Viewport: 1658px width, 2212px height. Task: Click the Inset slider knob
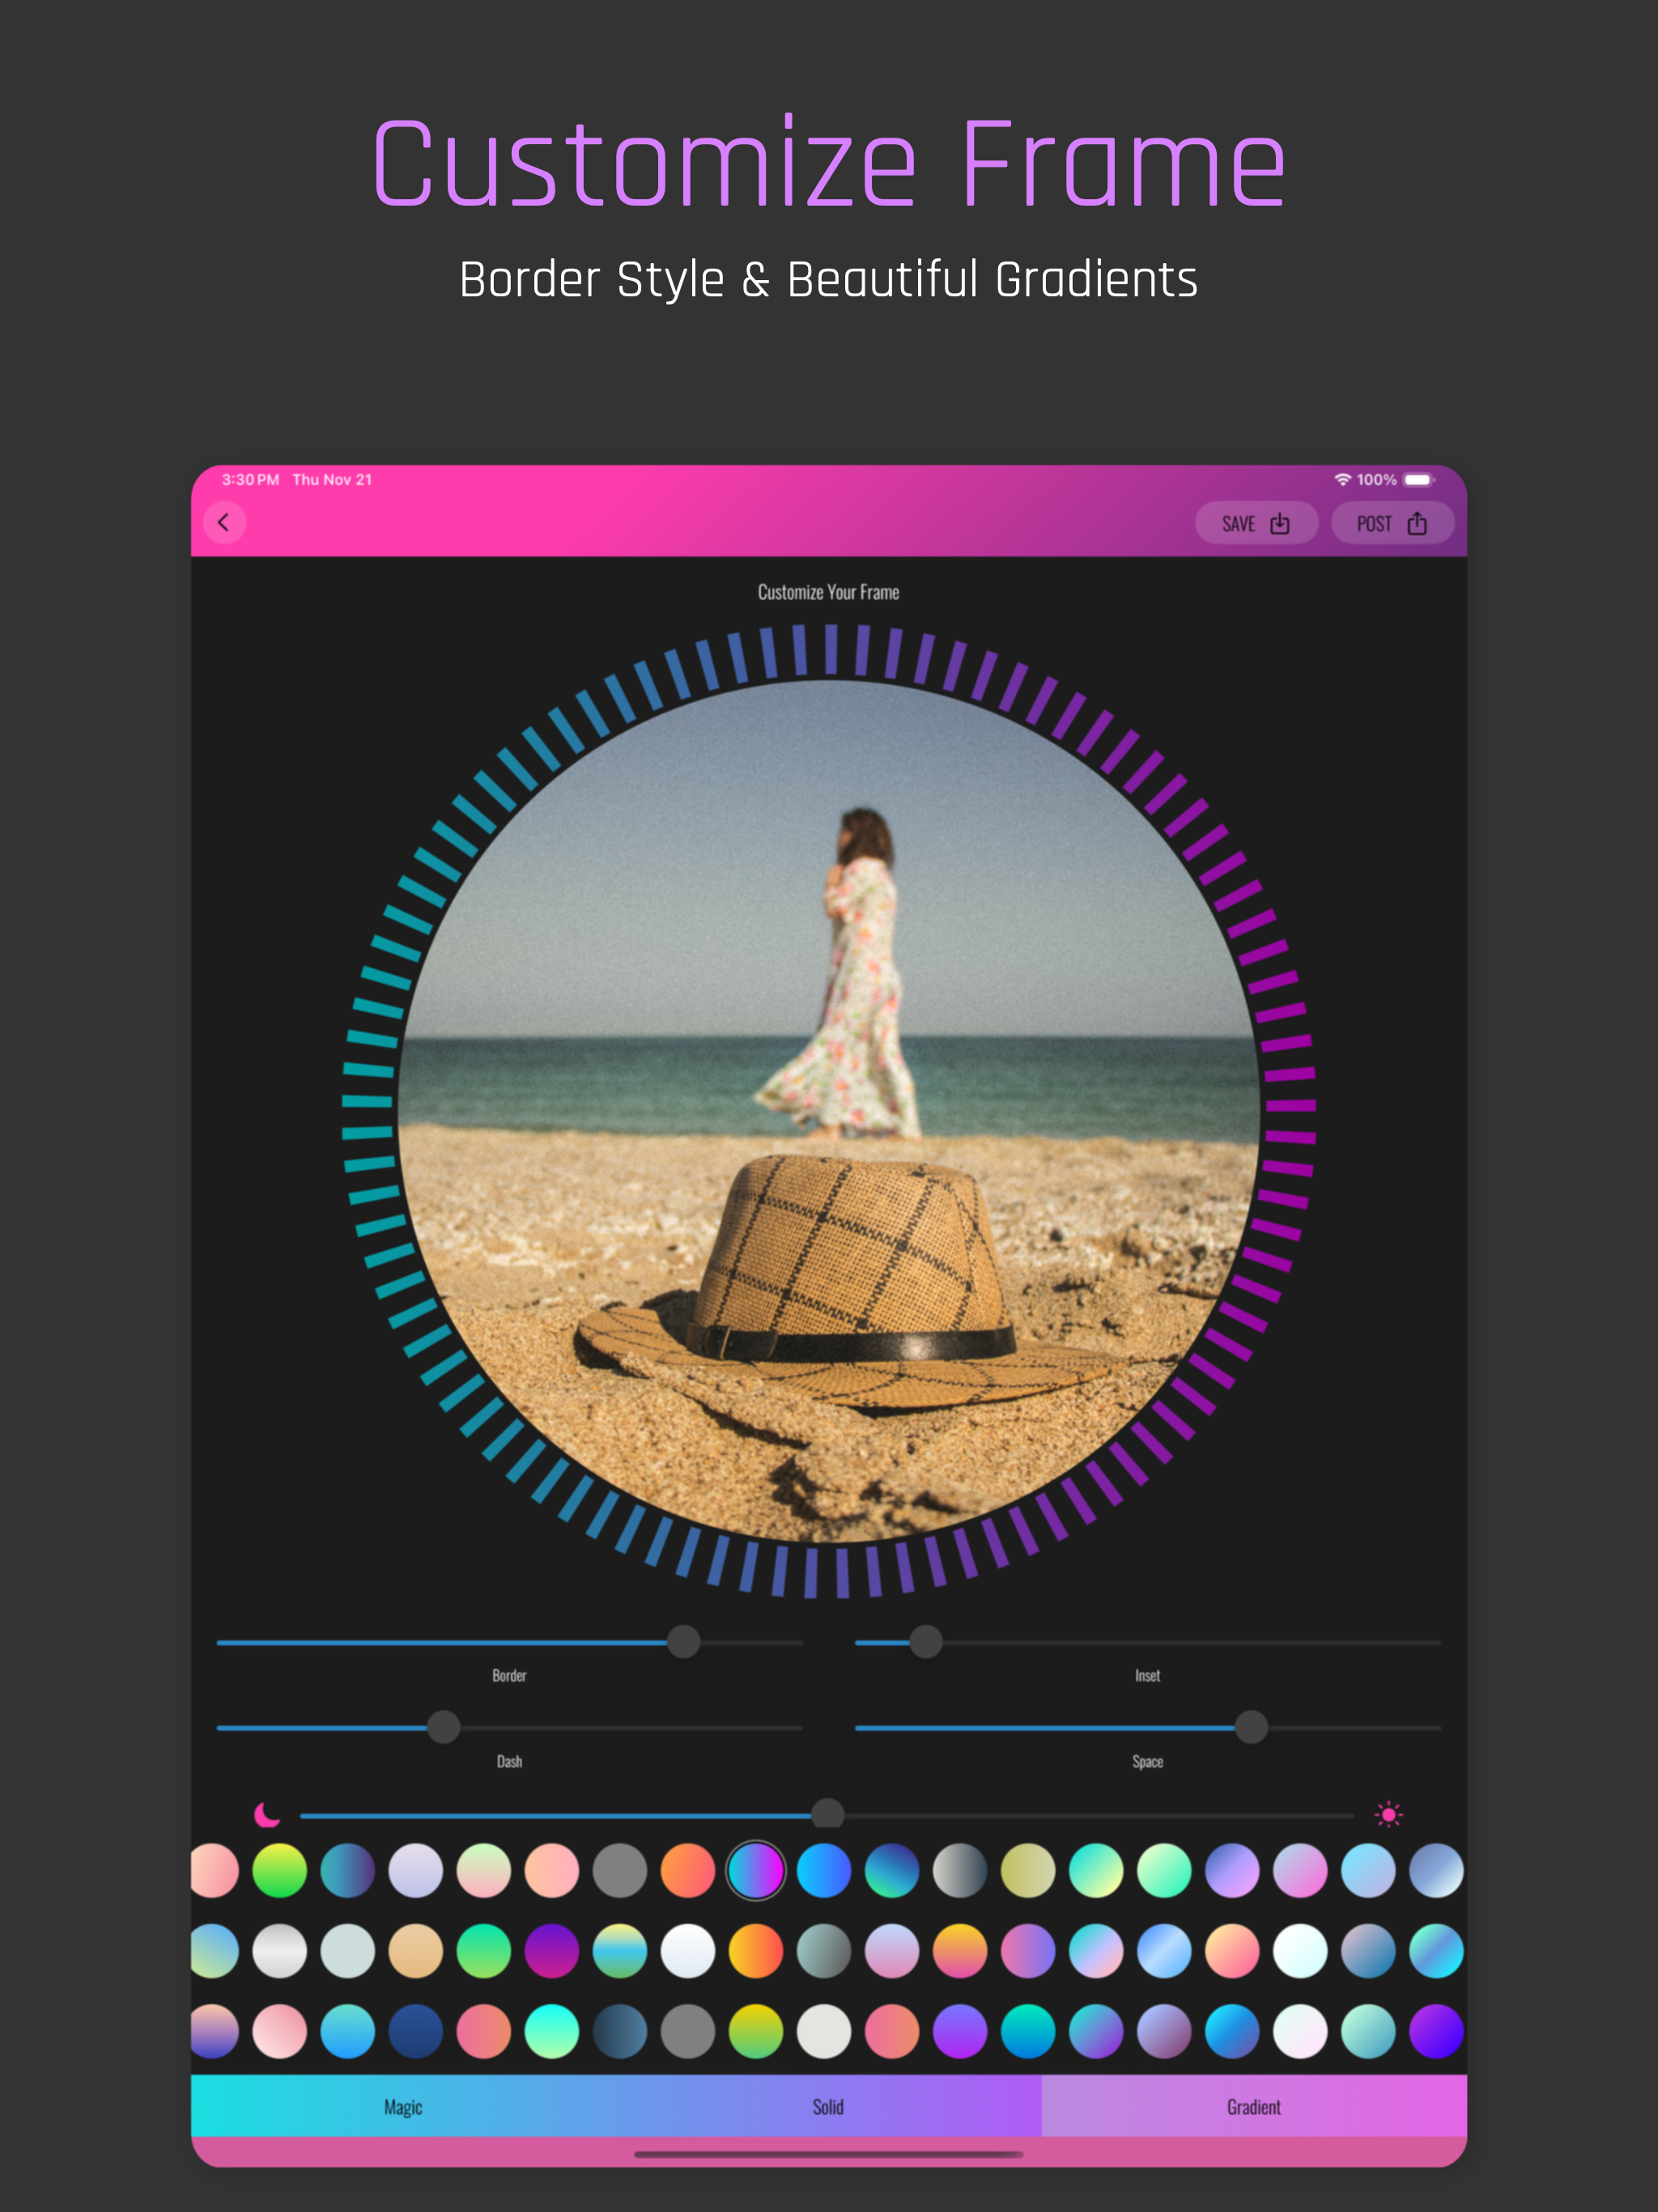point(926,1641)
